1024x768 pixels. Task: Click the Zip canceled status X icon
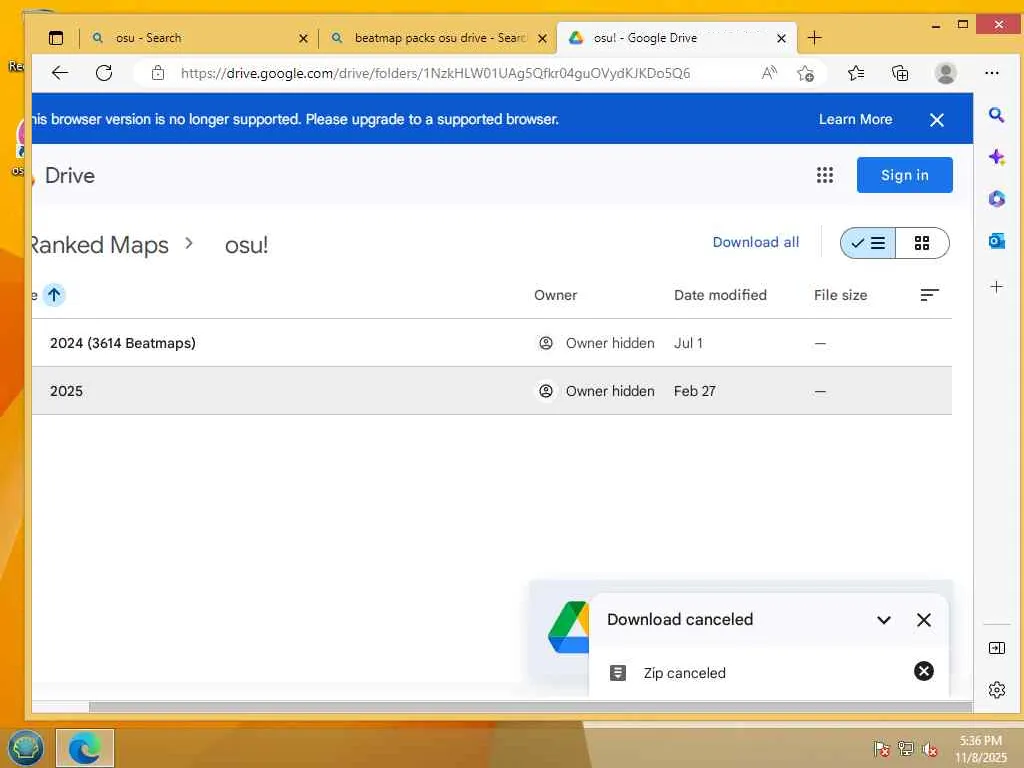pyautogui.click(x=923, y=671)
